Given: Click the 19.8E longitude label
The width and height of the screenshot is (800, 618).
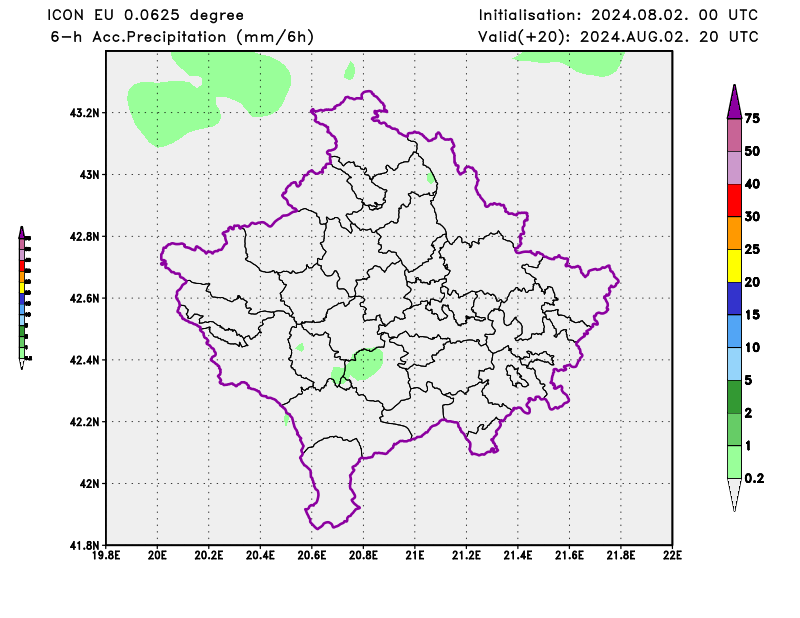Looking at the screenshot, I should 106,555.
